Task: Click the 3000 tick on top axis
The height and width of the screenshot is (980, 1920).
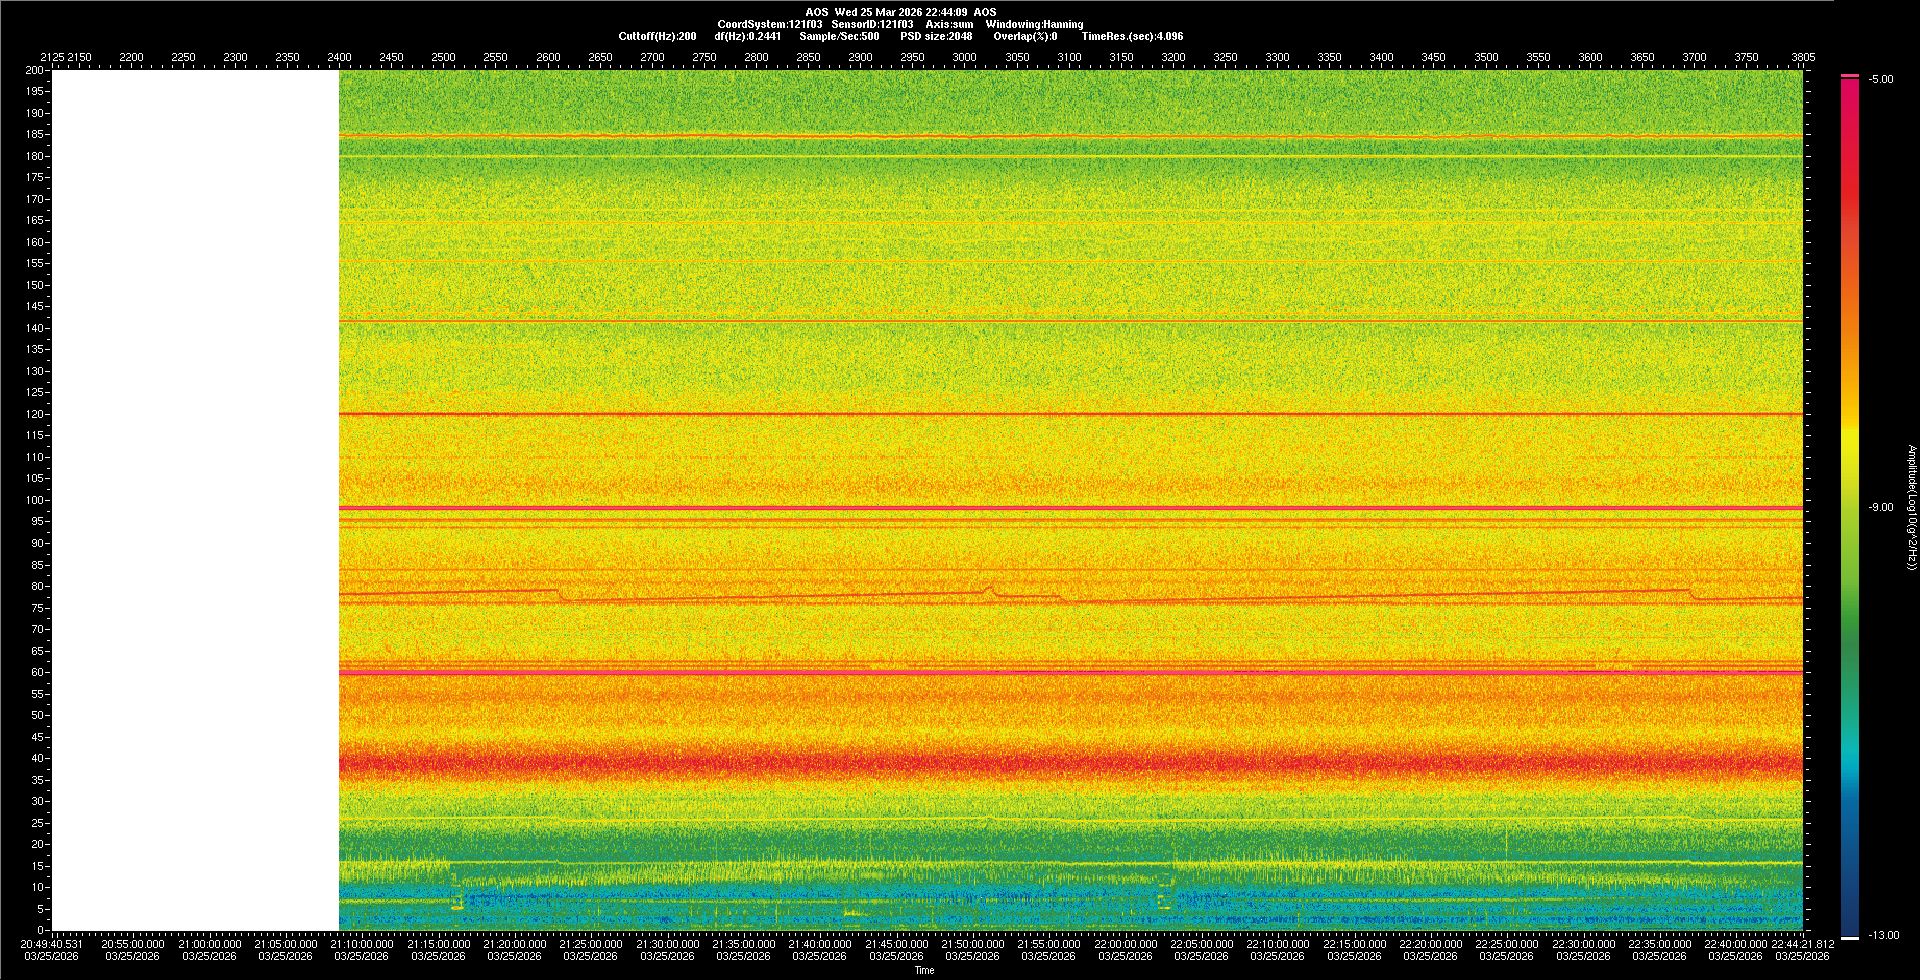Action: click(964, 57)
